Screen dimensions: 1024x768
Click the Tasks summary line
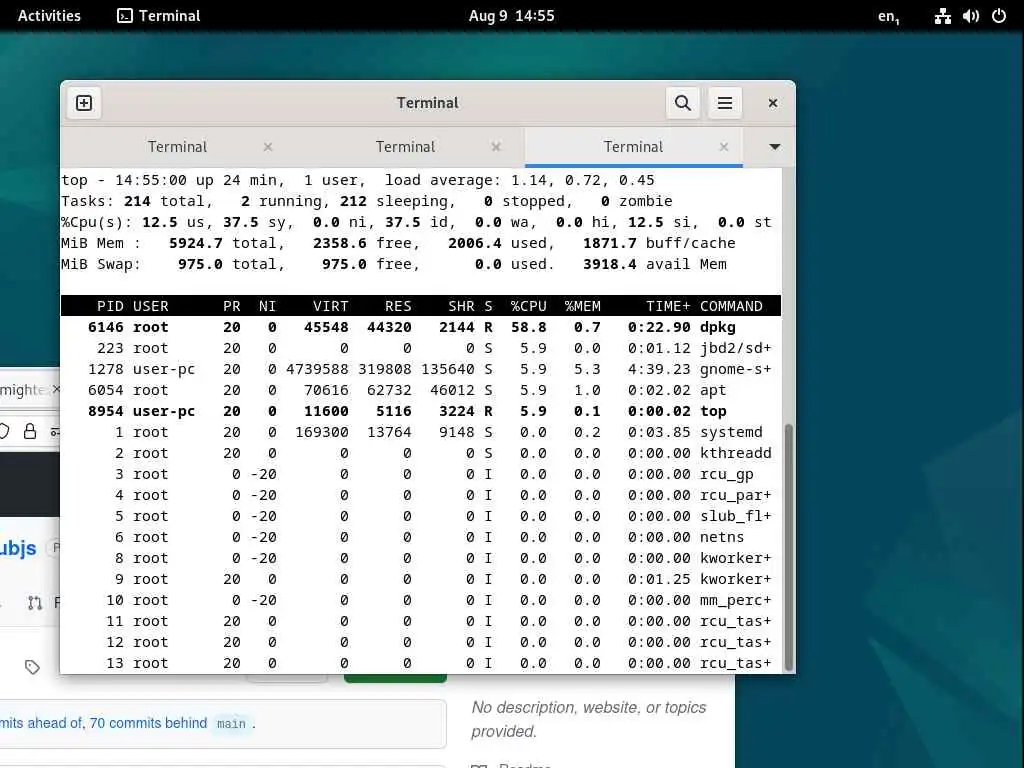(366, 201)
